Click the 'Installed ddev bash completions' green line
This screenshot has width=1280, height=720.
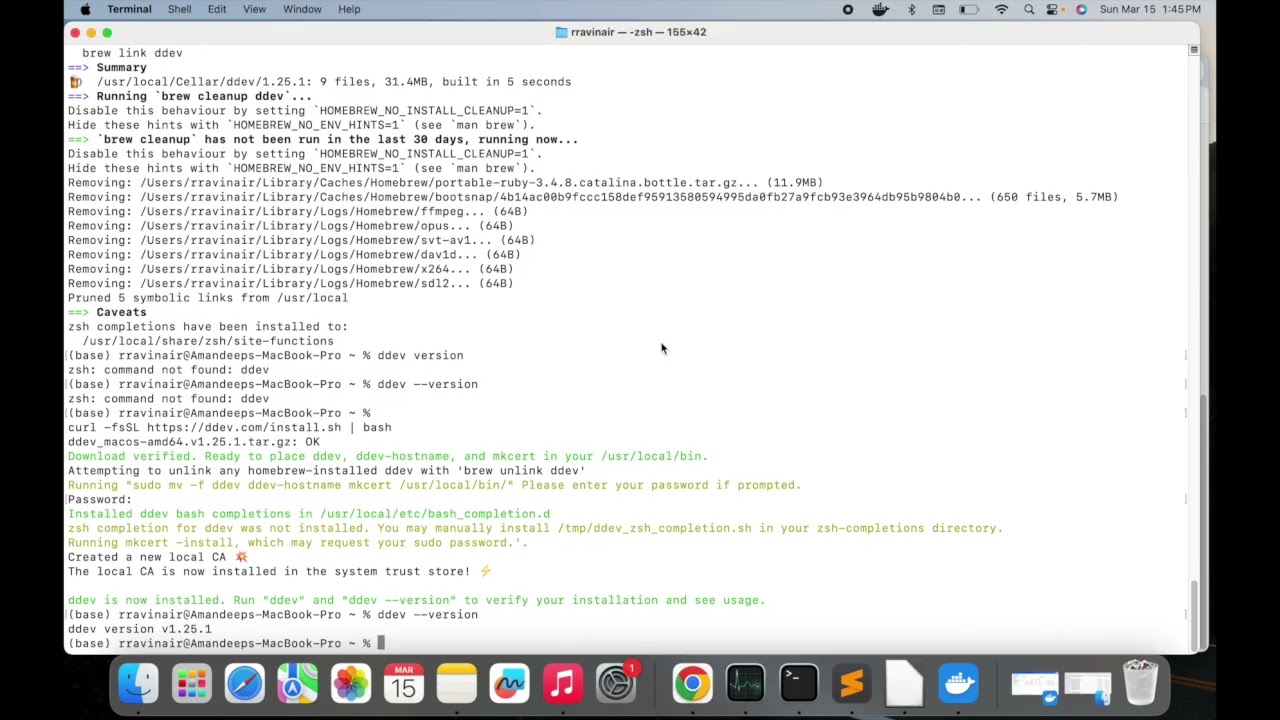pyautogui.click(x=309, y=514)
